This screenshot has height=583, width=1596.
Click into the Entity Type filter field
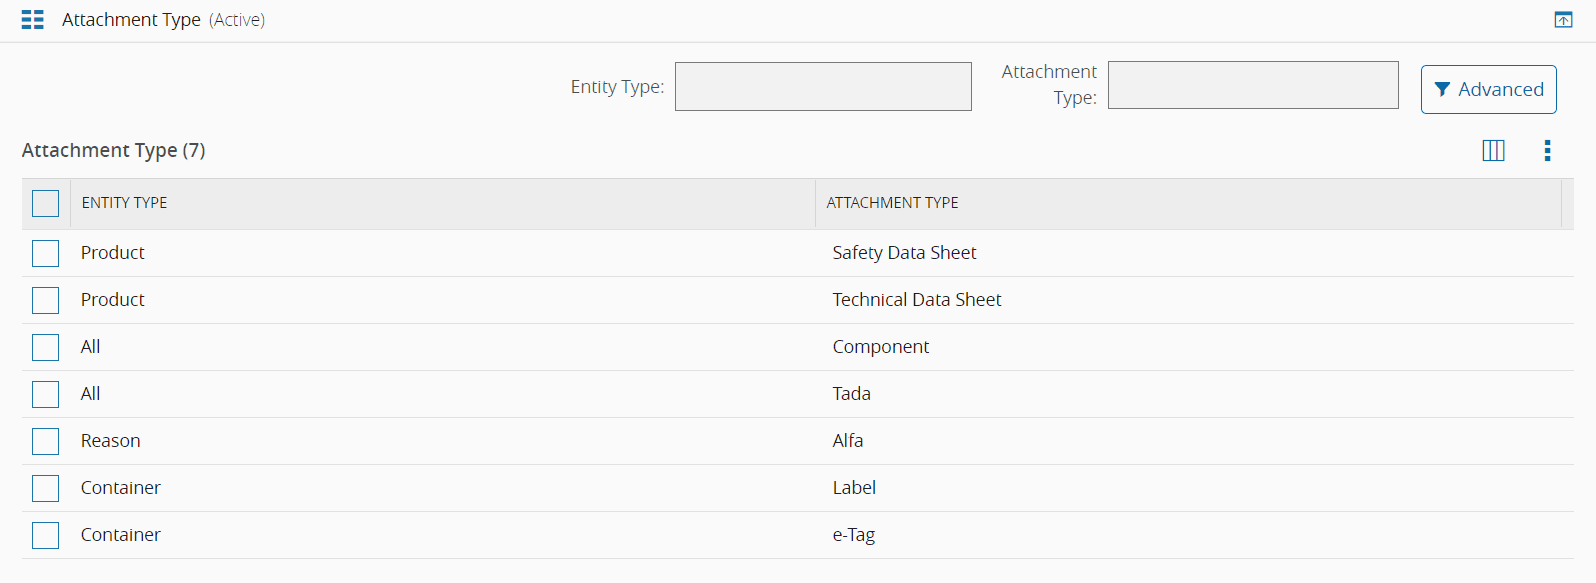[823, 87]
